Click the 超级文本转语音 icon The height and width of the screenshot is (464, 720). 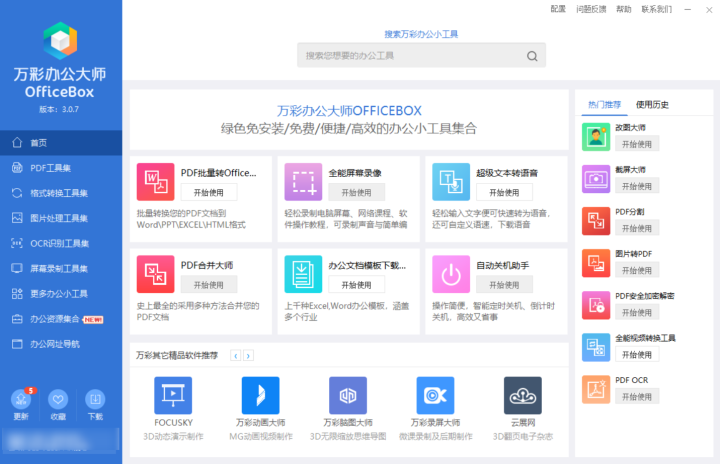tap(451, 182)
